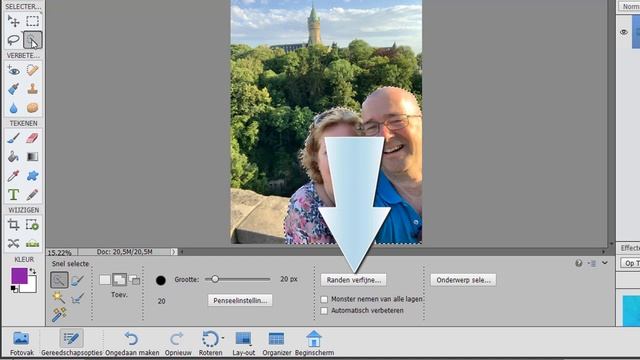The width and height of the screenshot is (640, 360).
Task: Select the Recompose tool
Action: point(32,224)
